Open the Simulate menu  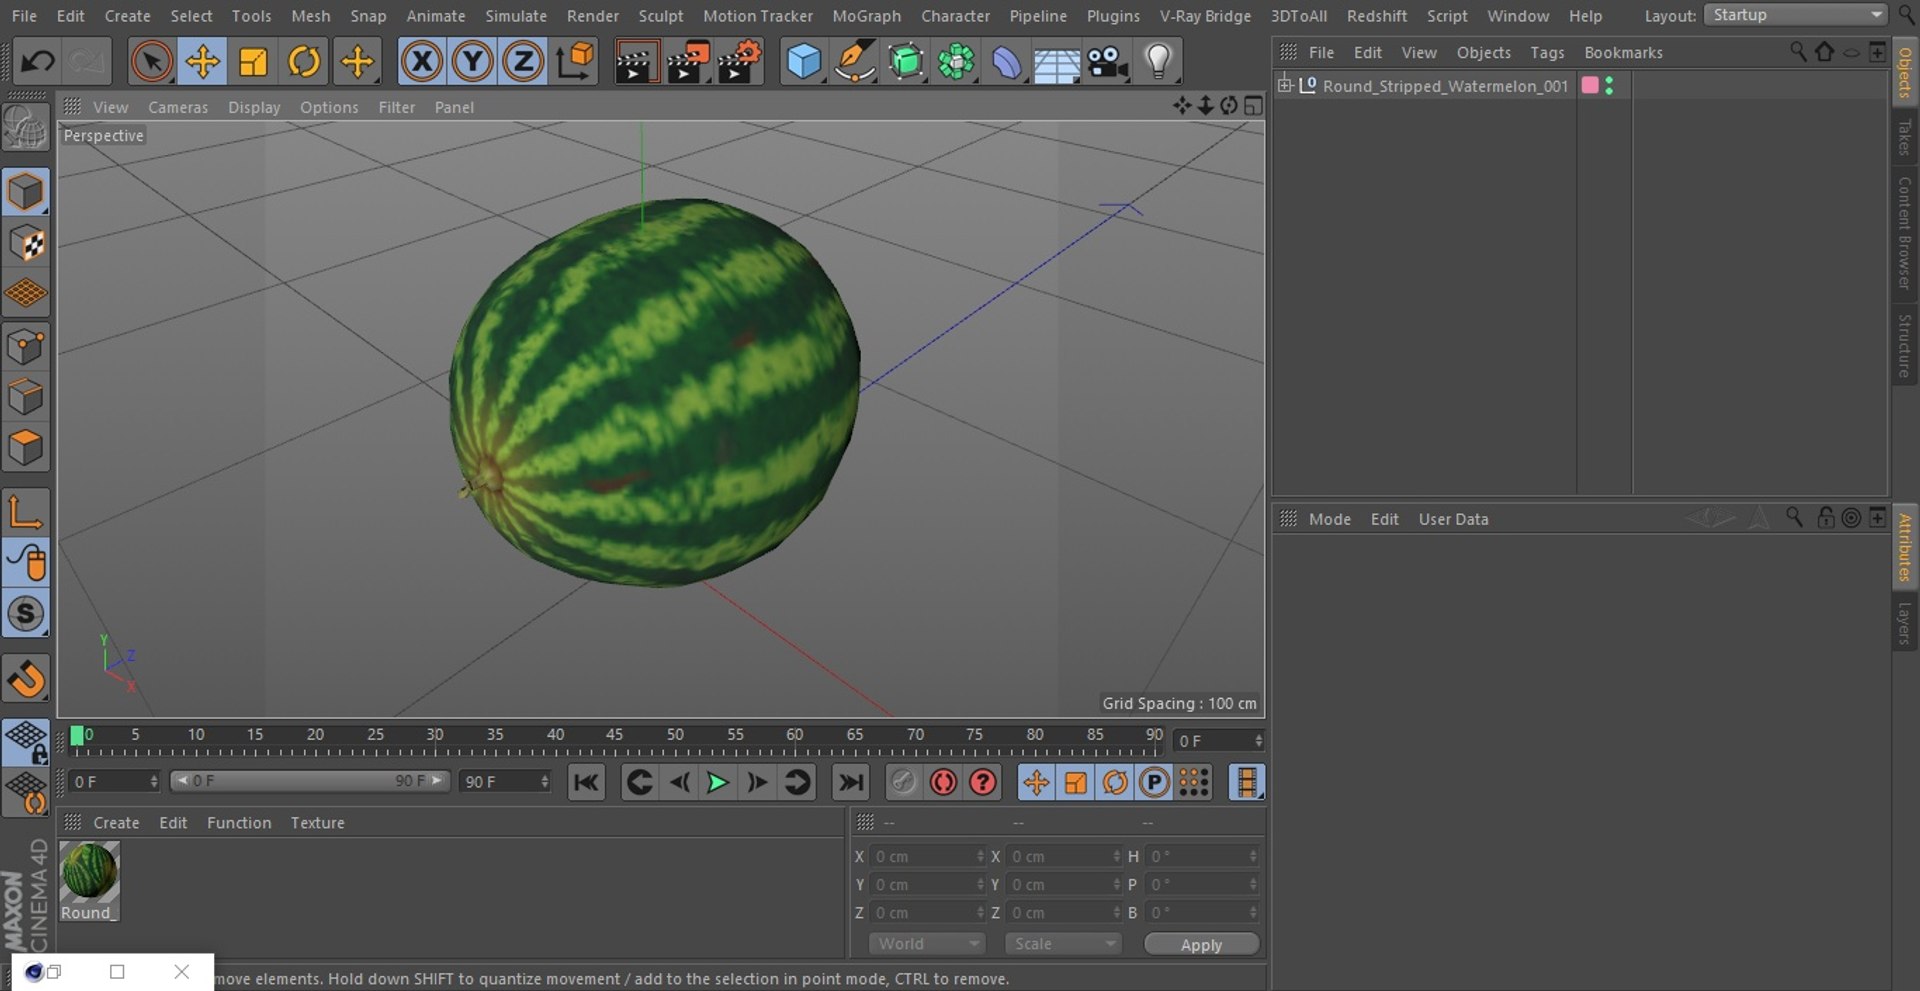[x=516, y=16]
